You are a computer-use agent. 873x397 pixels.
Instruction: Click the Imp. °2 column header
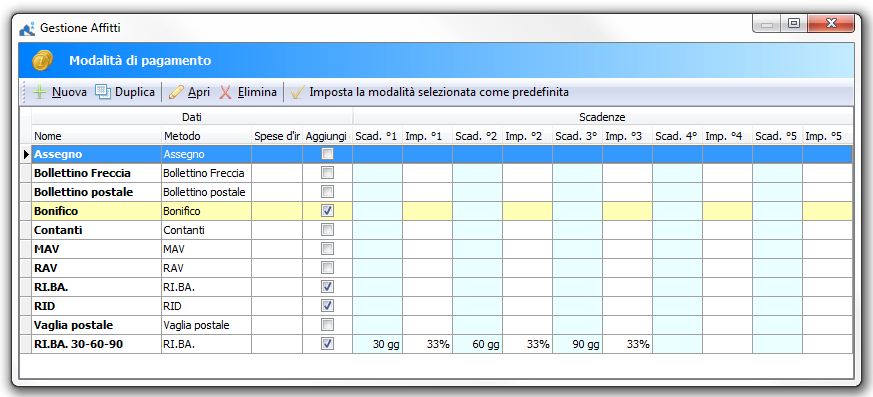[x=528, y=136]
